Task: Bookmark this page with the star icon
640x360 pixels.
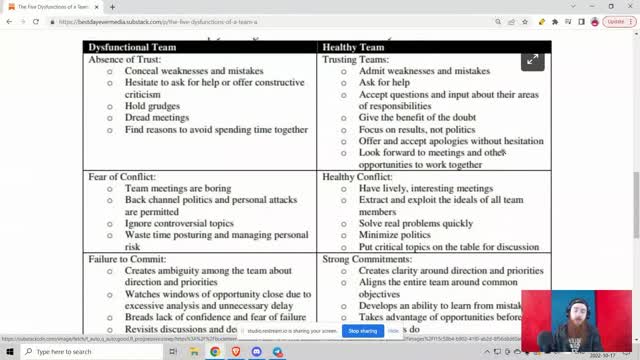Action: (525, 22)
